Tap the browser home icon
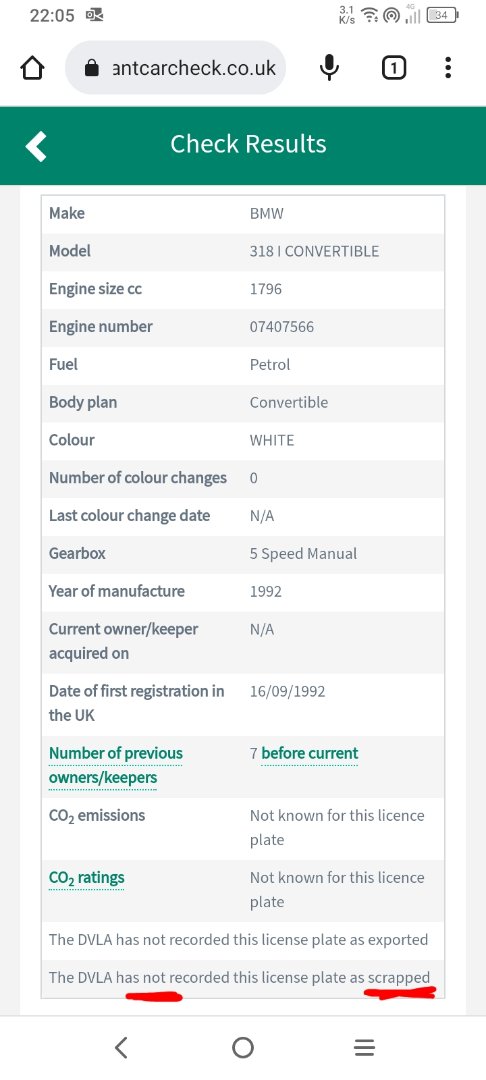The width and height of the screenshot is (486, 1080). [32, 68]
